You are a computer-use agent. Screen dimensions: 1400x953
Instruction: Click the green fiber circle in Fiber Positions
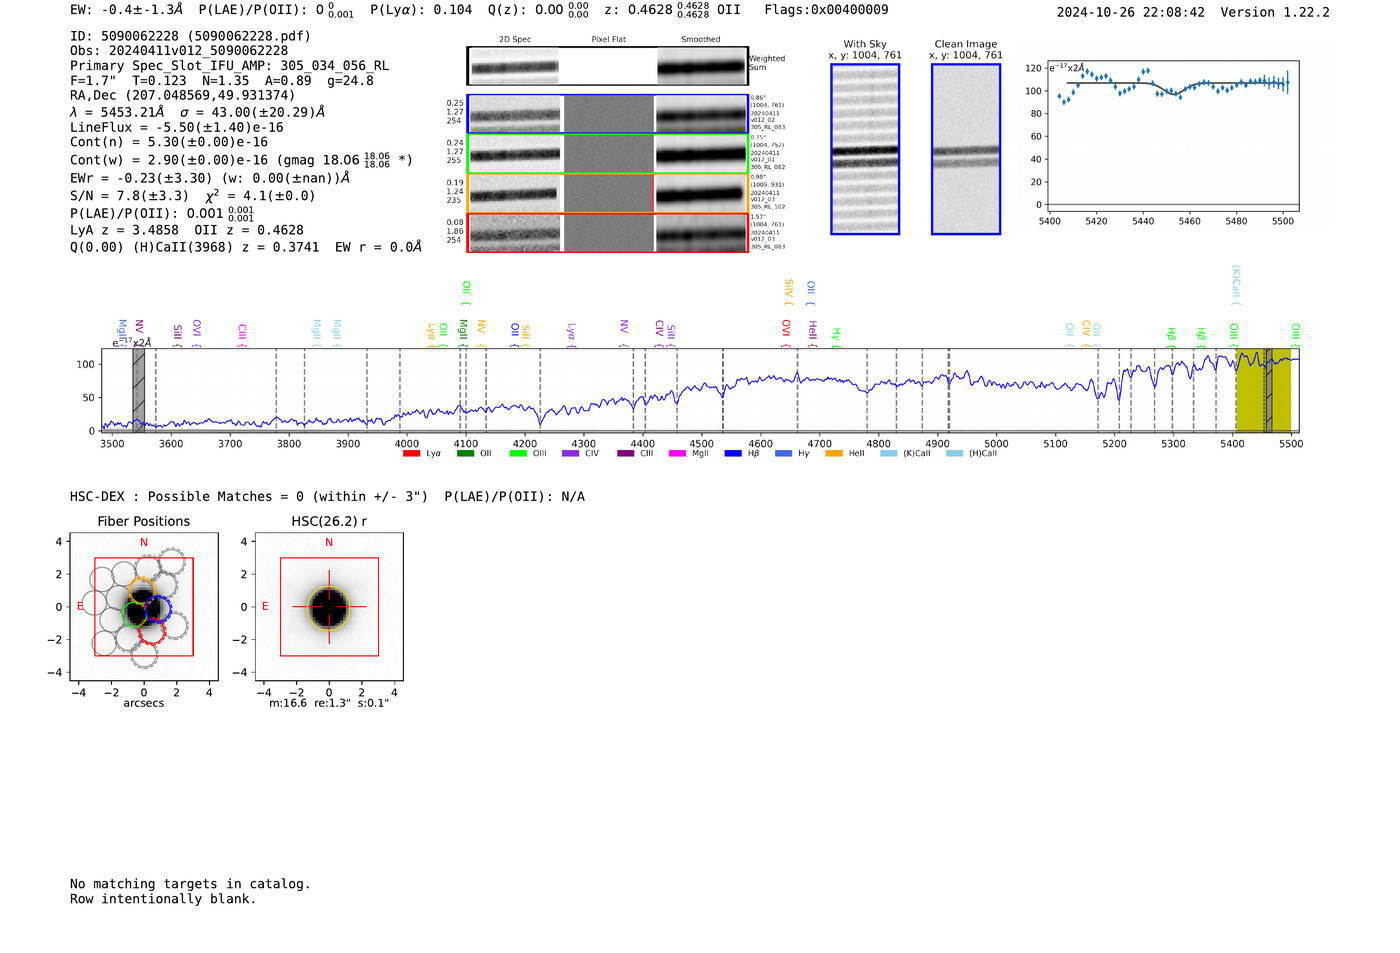point(135,613)
